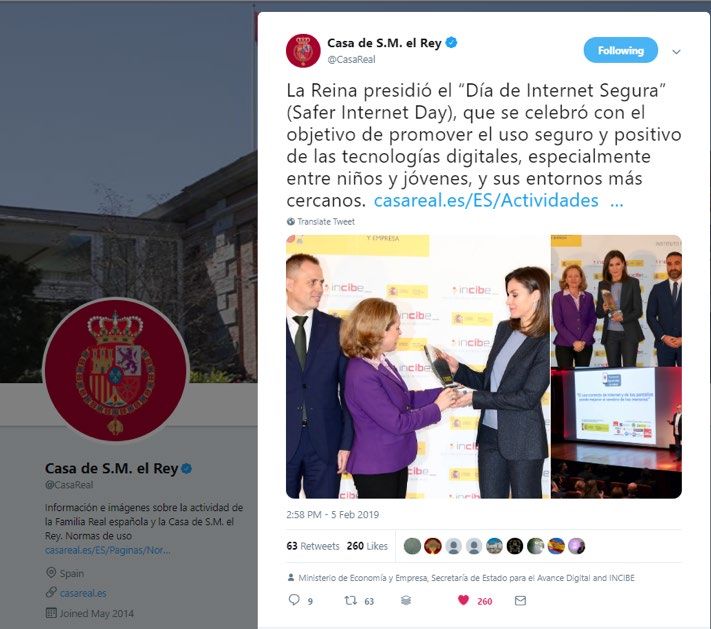Click the envelope direct message icon
Viewport: 711px width, 629px height.
521,600
